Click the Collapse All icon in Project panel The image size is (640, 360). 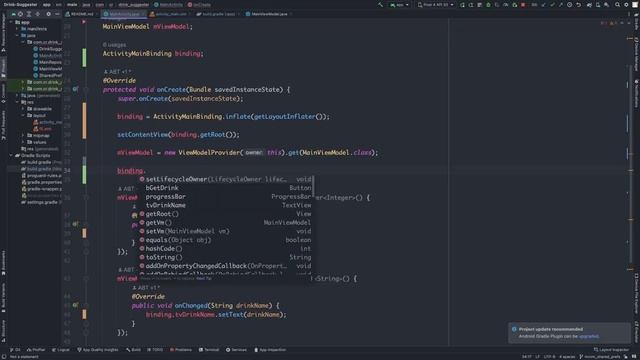click(x=38, y=14)
